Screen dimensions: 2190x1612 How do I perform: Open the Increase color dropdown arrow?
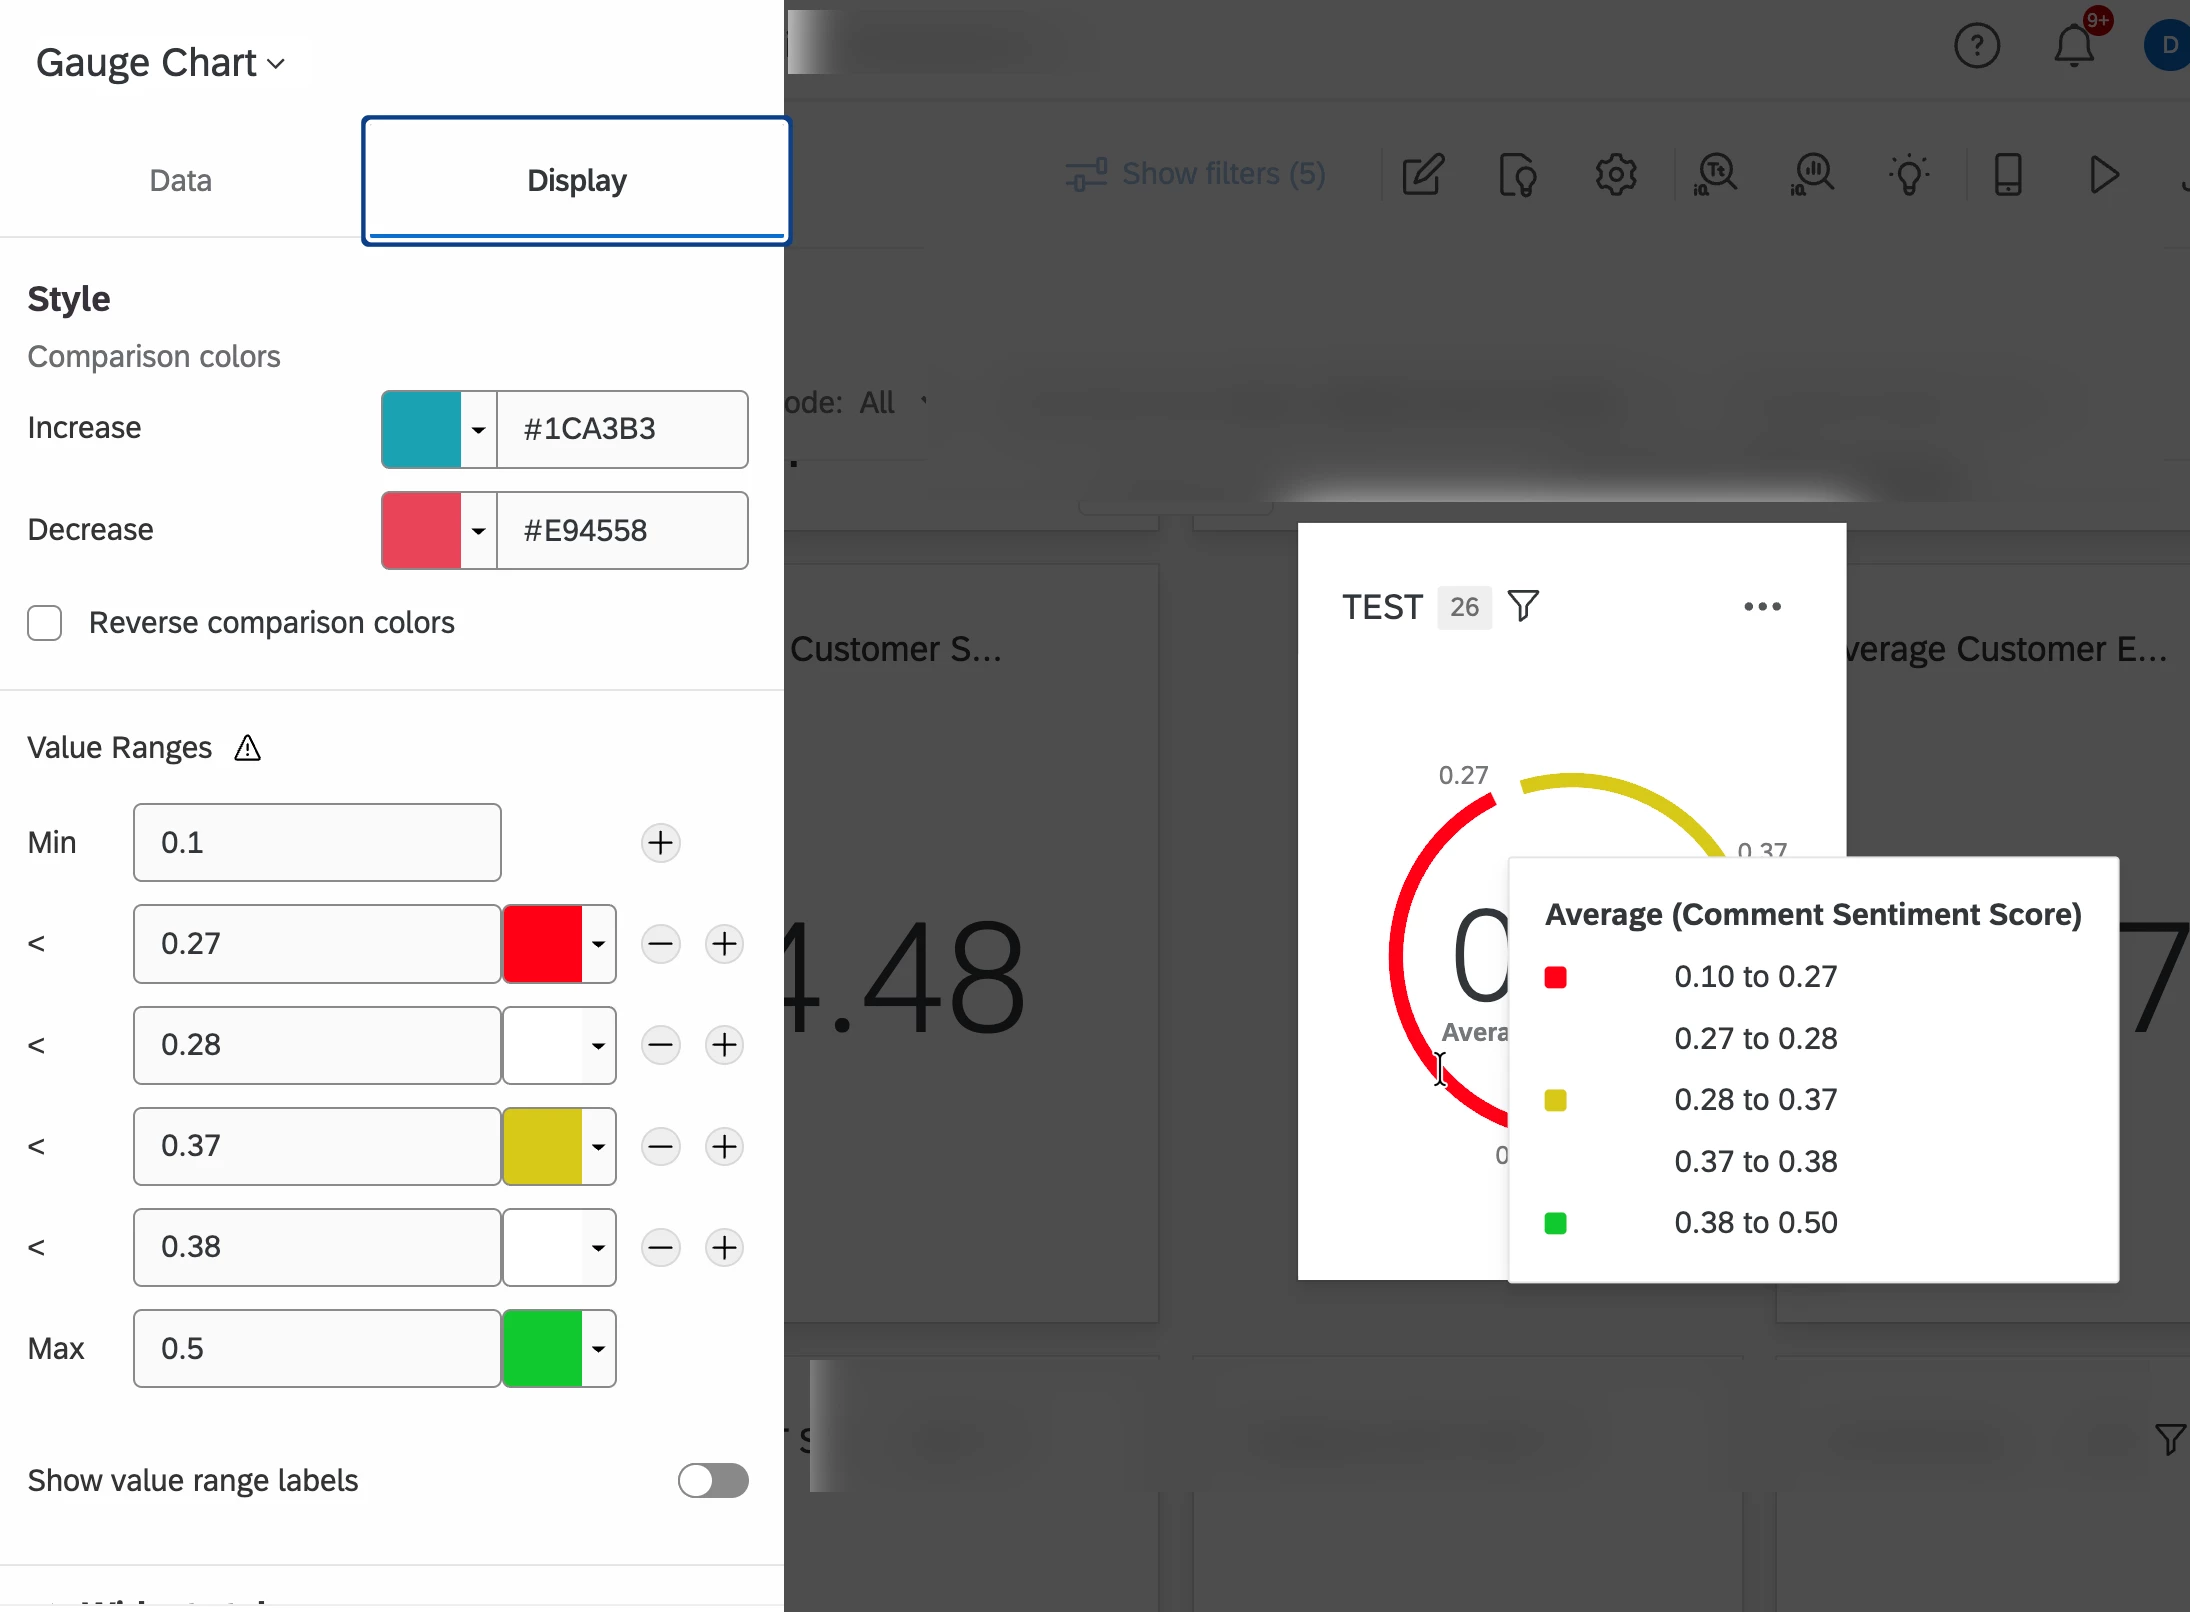[x=479, y=430]
